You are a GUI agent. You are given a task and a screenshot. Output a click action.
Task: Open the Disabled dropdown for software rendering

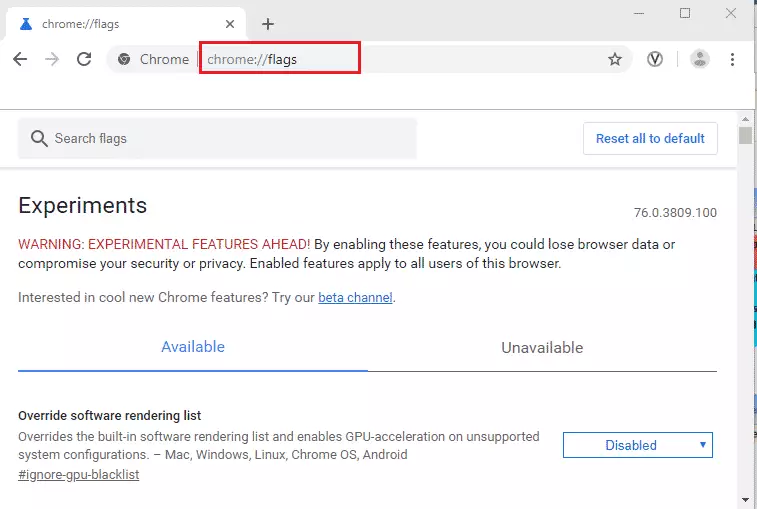[x=637, y=445]
